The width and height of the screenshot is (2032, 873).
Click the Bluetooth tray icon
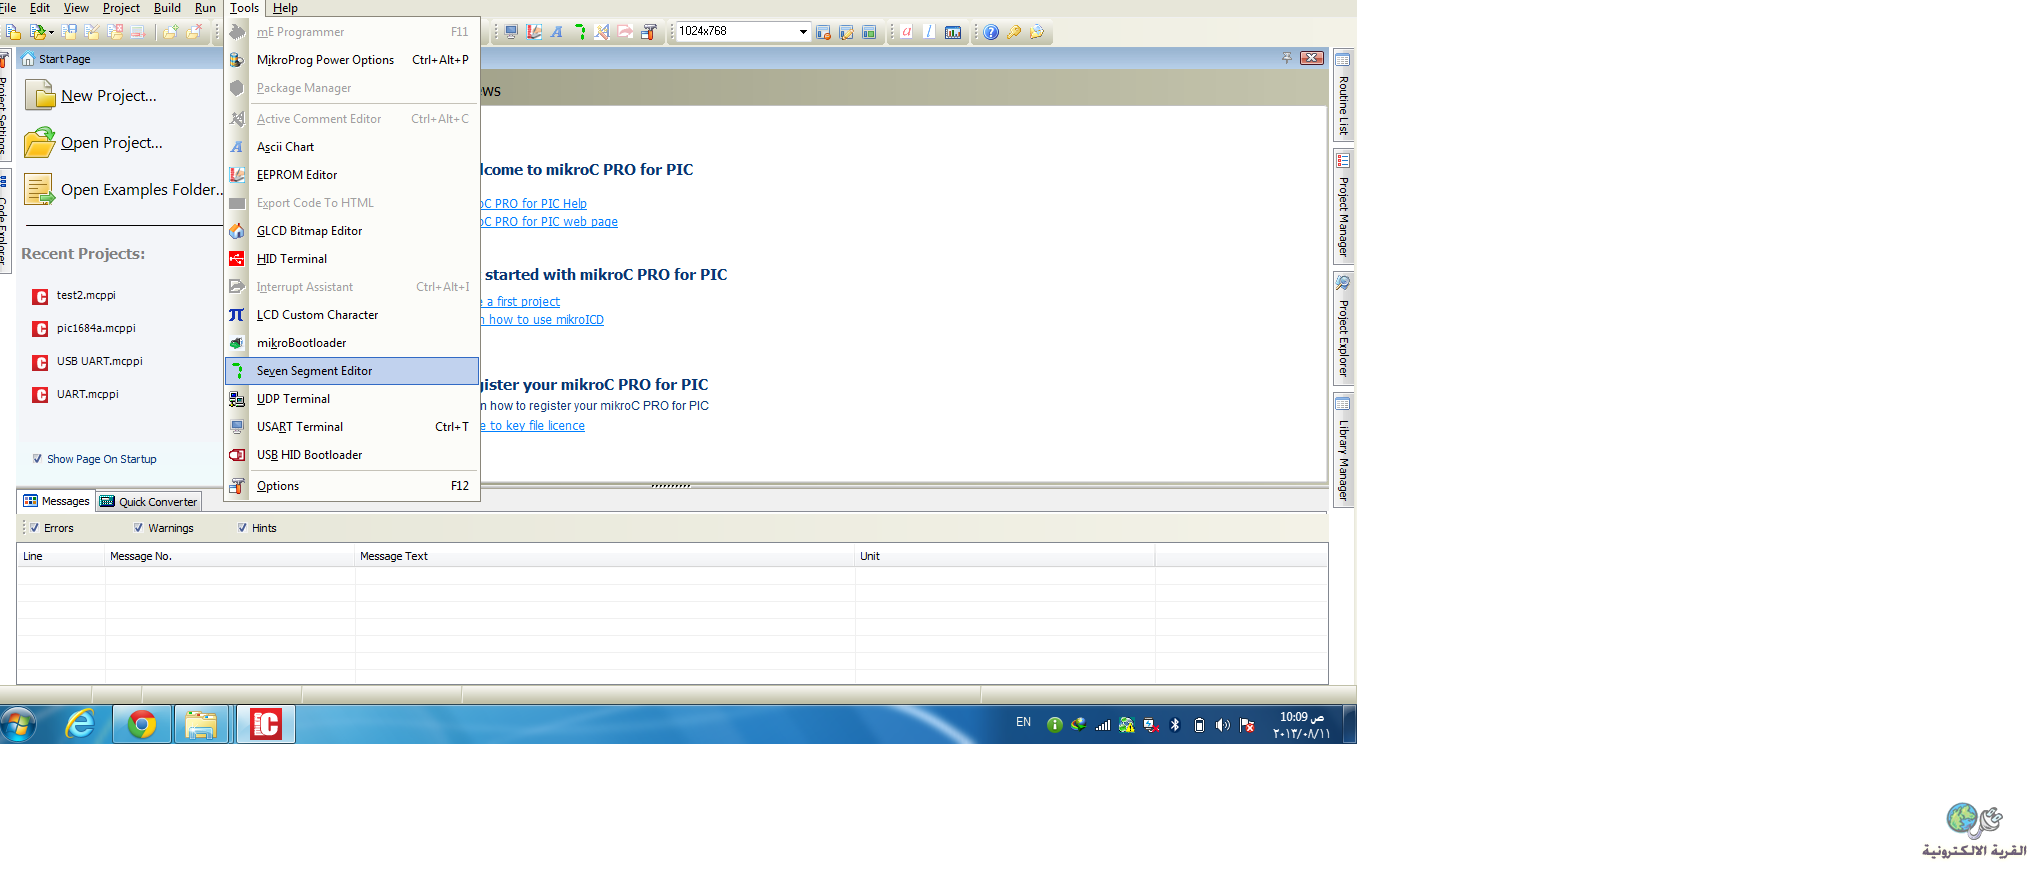(1175, 725)
